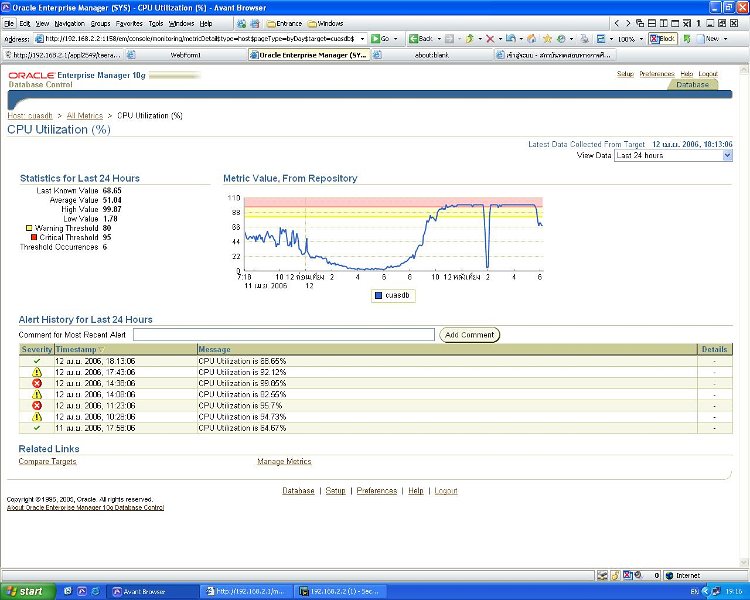This screenshot has width=750, height=600.
Task: Click the yellow Favorites star icon
Action: pyautogui.click(x=547, y=39)
